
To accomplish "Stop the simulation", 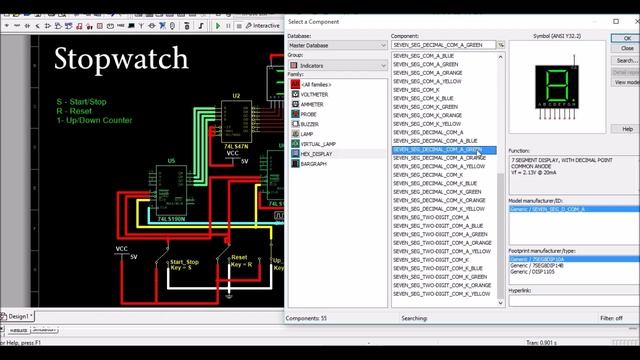I will (239, 26).
